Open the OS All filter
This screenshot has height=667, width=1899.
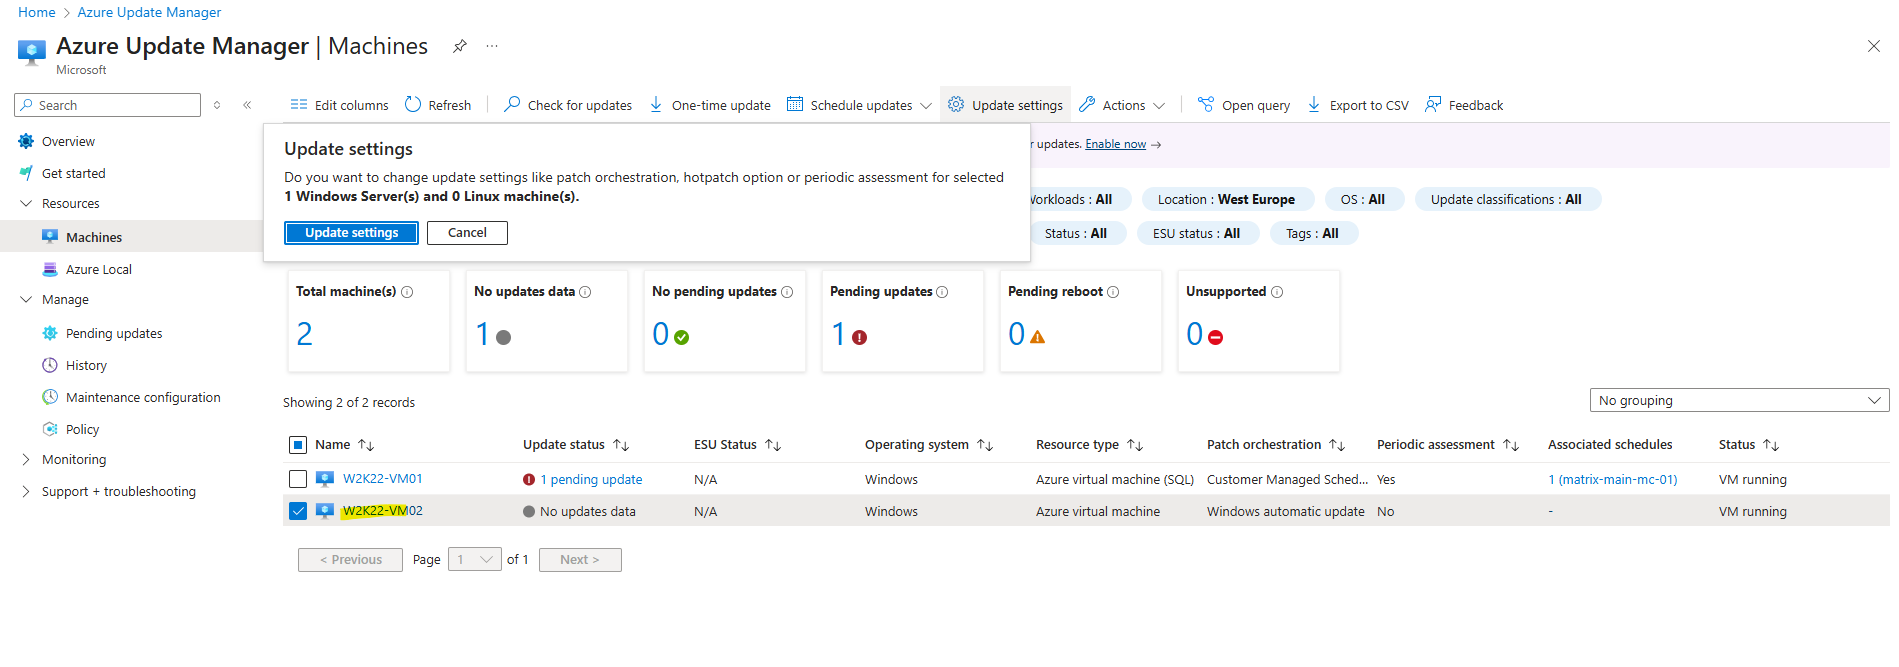[1363, 199]
